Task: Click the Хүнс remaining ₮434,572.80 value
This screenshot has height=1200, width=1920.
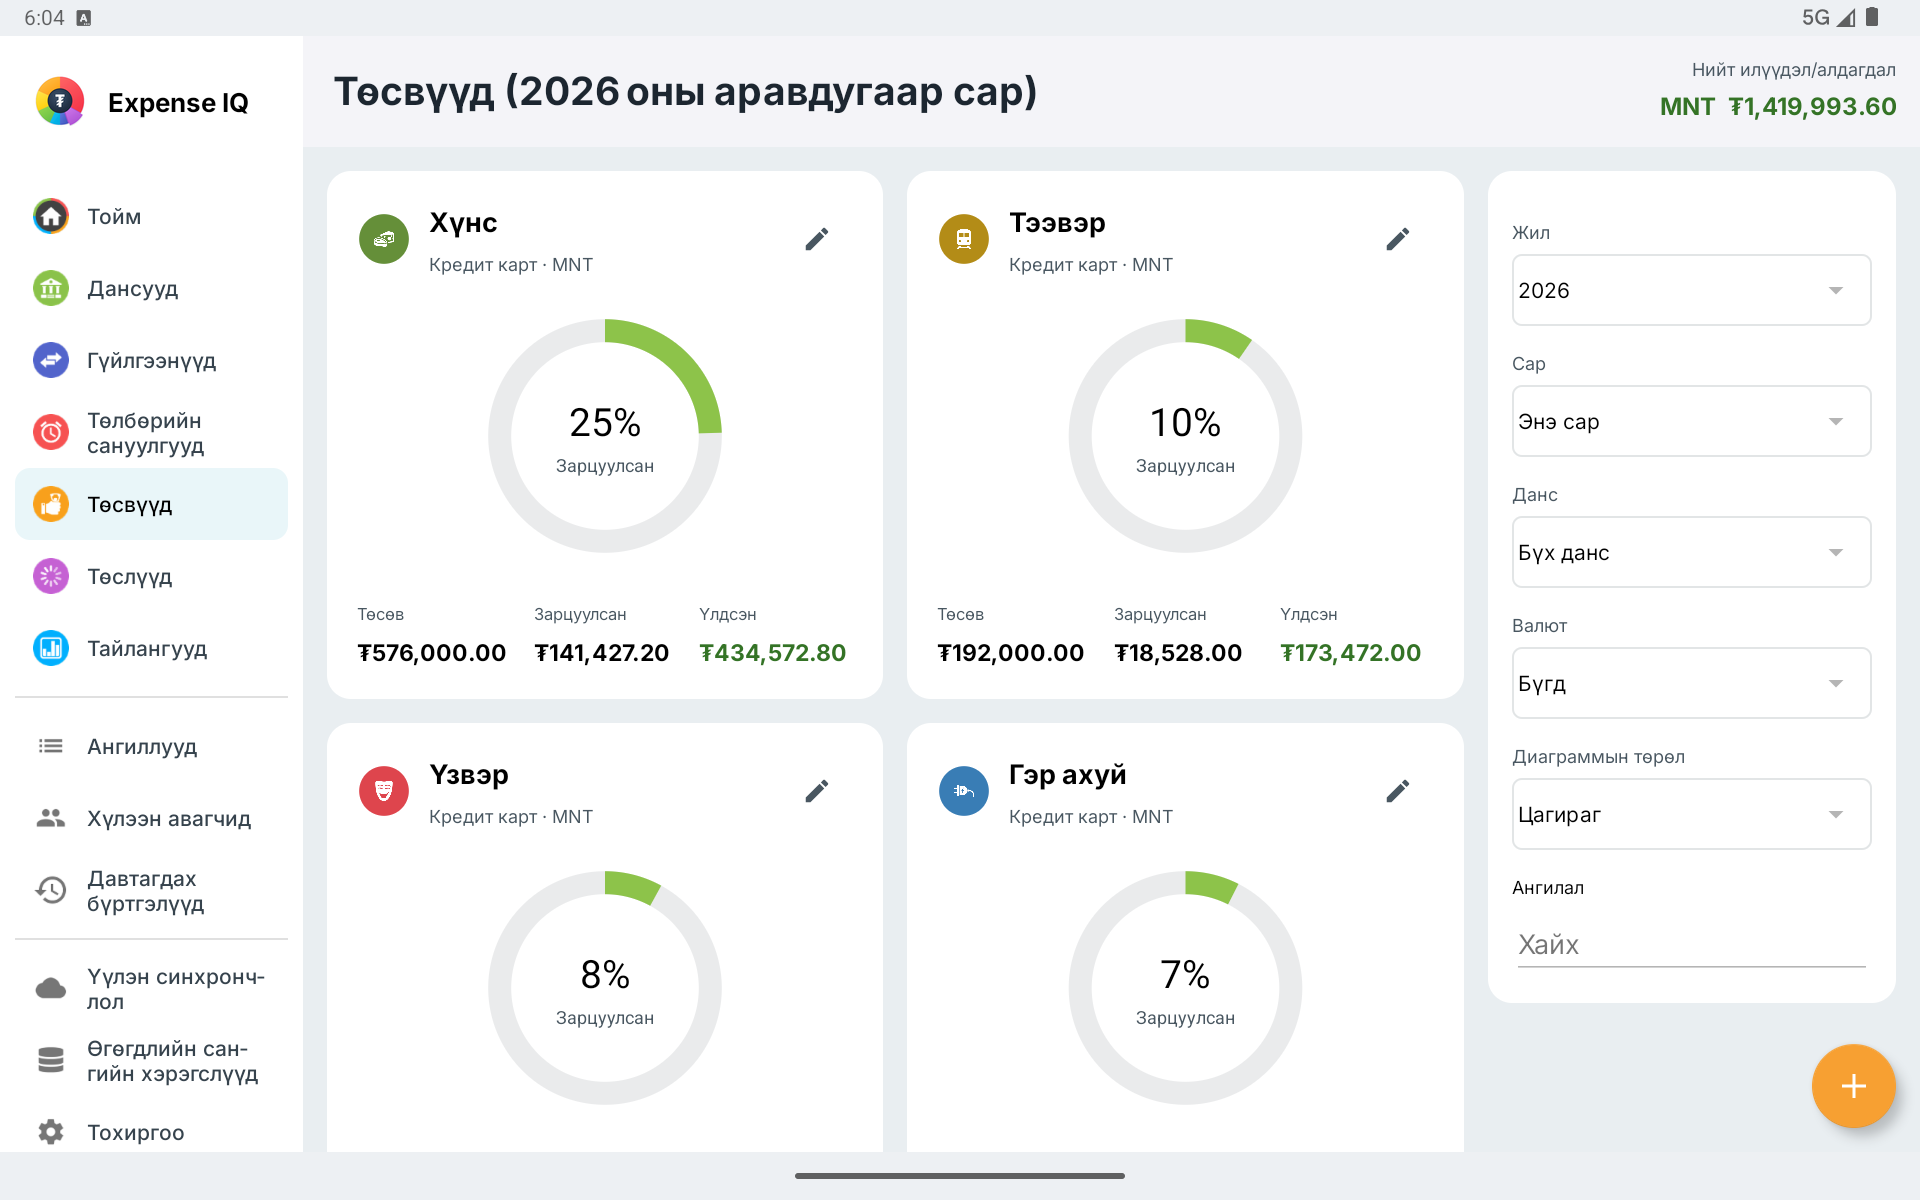Action: point(773,653)
